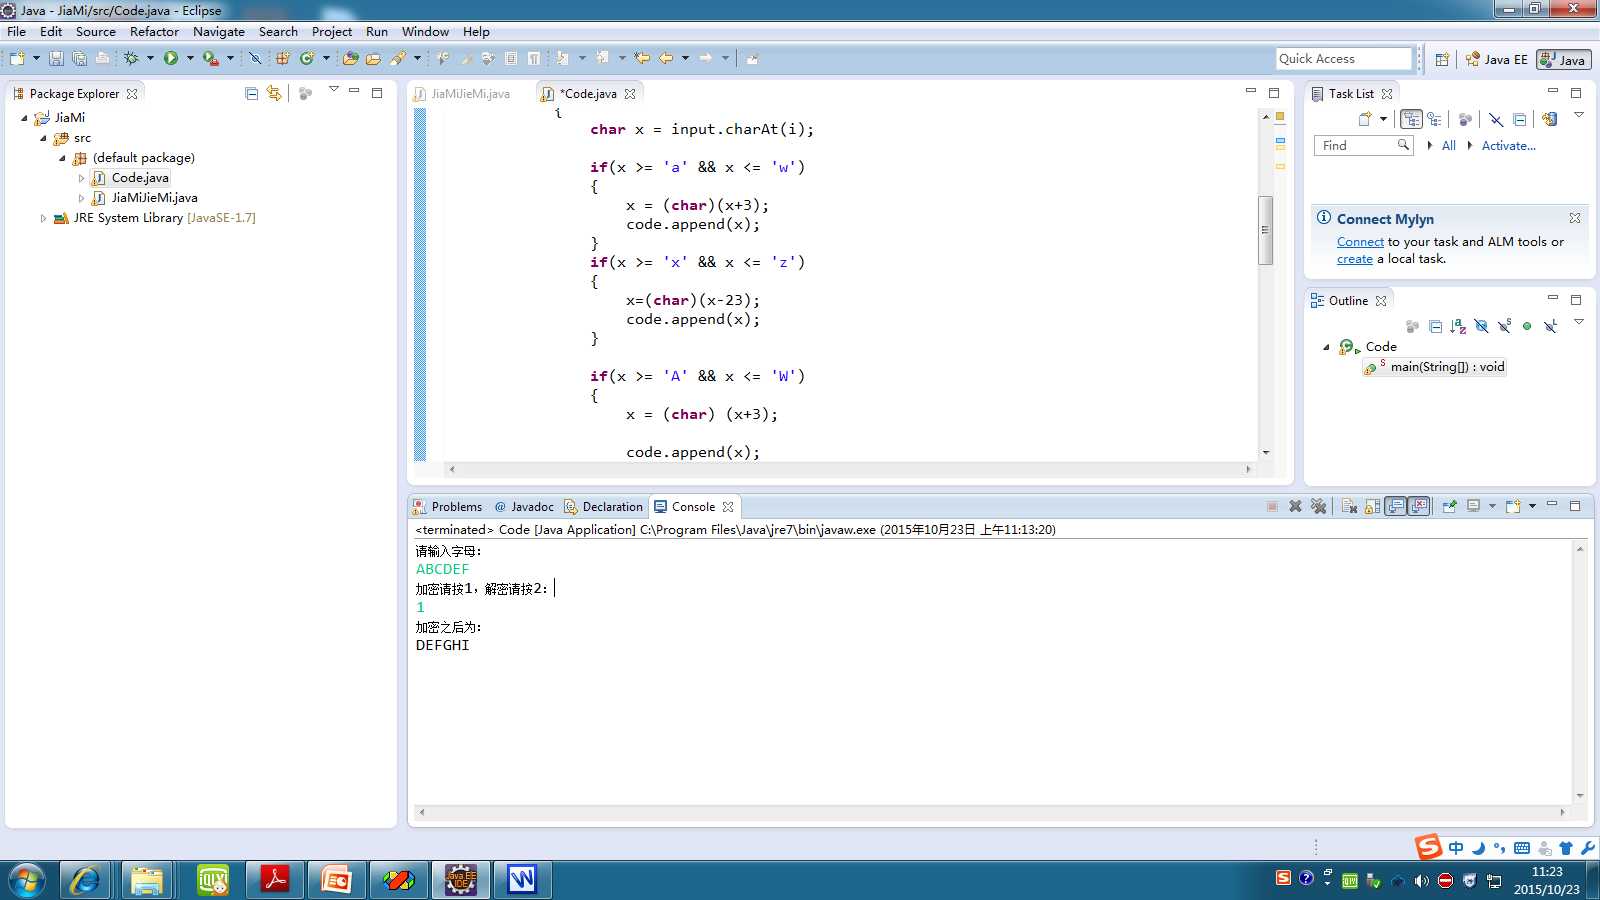Open the Navigate menu
The height and width of the screenshot is (900, 1600).
(x=219, y=32)
